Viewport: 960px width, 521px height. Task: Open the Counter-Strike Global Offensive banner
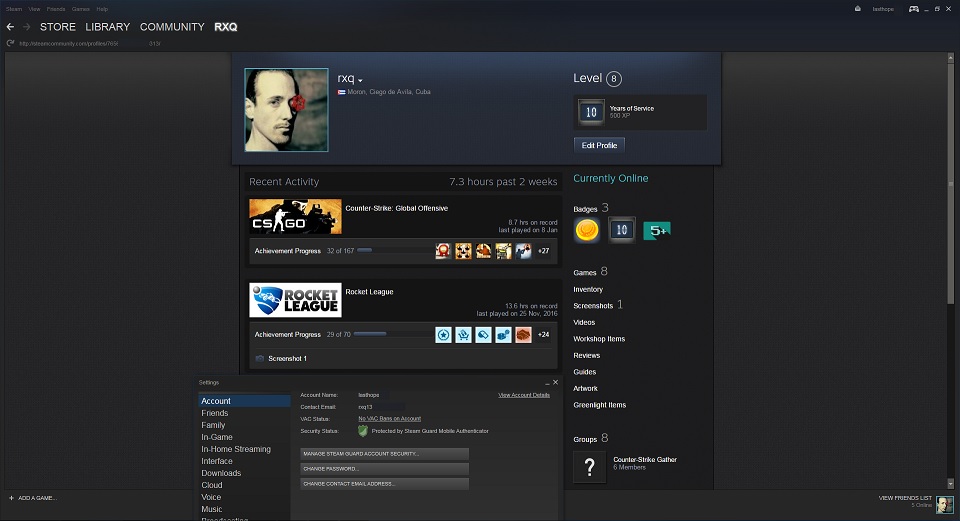click(295, 216)
